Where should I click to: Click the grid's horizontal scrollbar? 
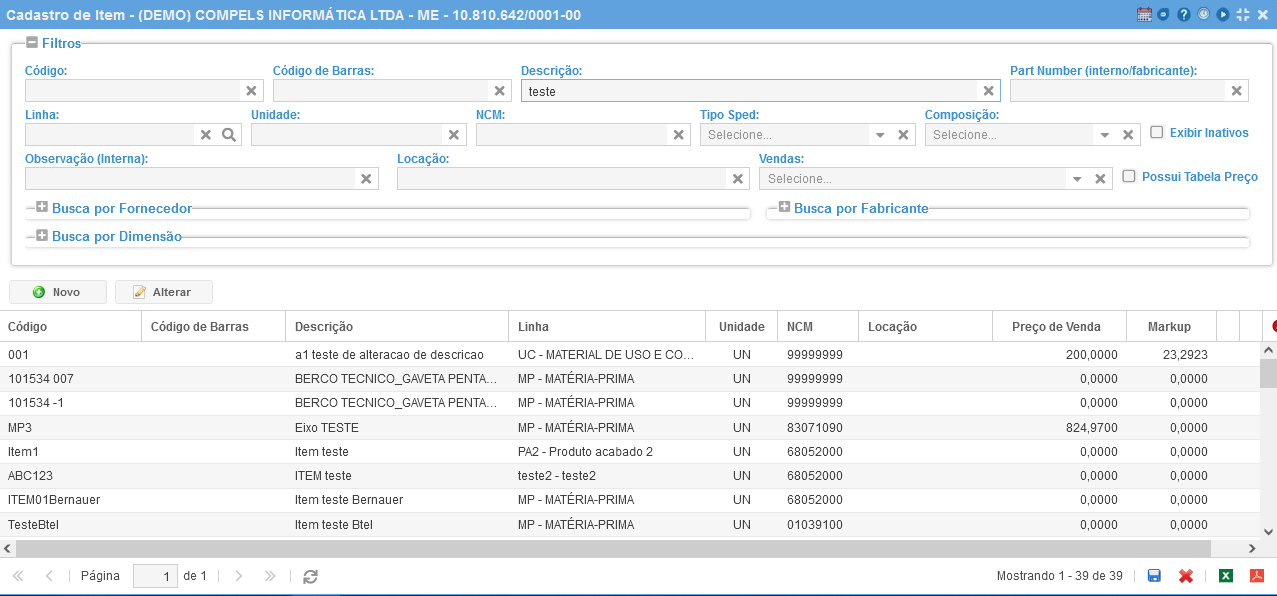point(614,549)
